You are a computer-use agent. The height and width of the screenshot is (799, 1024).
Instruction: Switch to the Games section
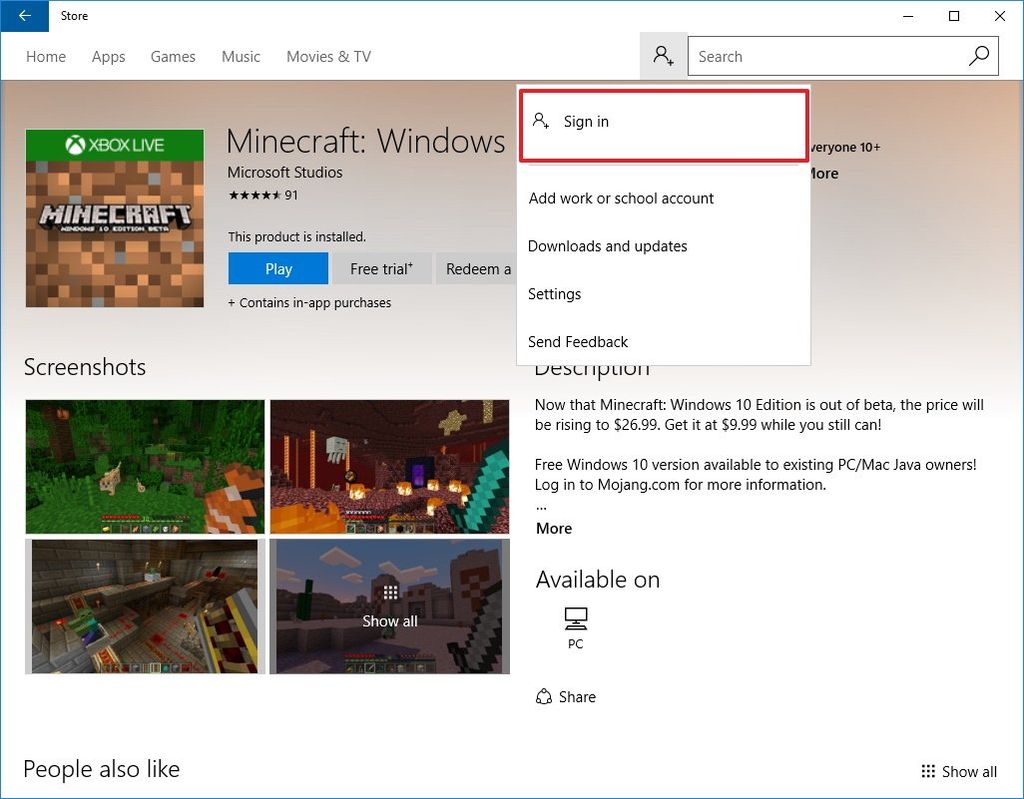[172, 57]
